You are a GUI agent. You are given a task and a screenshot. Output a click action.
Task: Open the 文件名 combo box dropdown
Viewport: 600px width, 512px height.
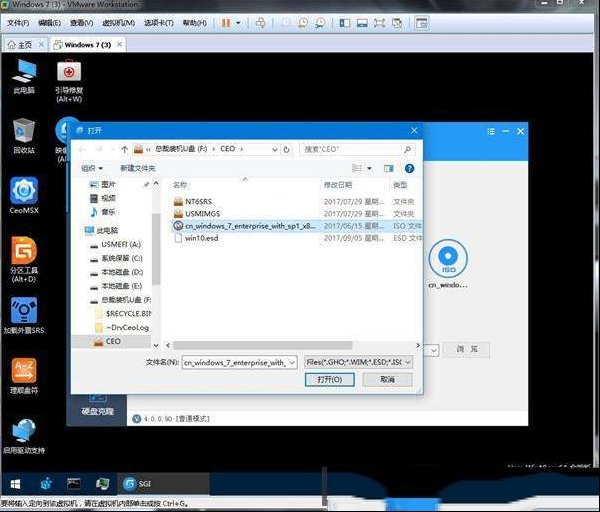click(x=292, y=362)
